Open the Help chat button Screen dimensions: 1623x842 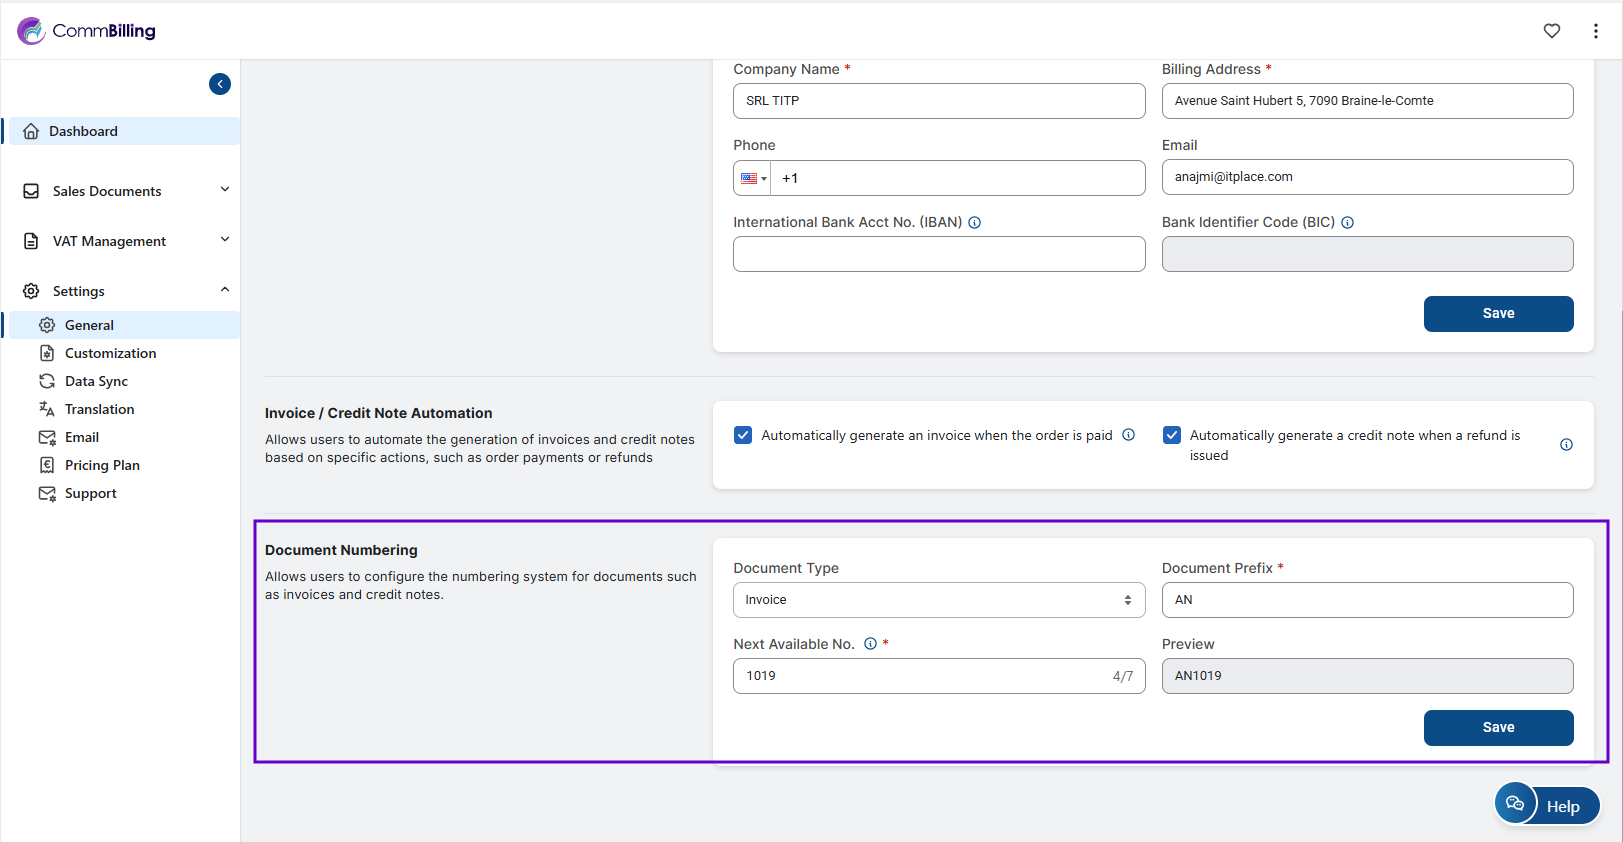click(x=1547, y=805)
